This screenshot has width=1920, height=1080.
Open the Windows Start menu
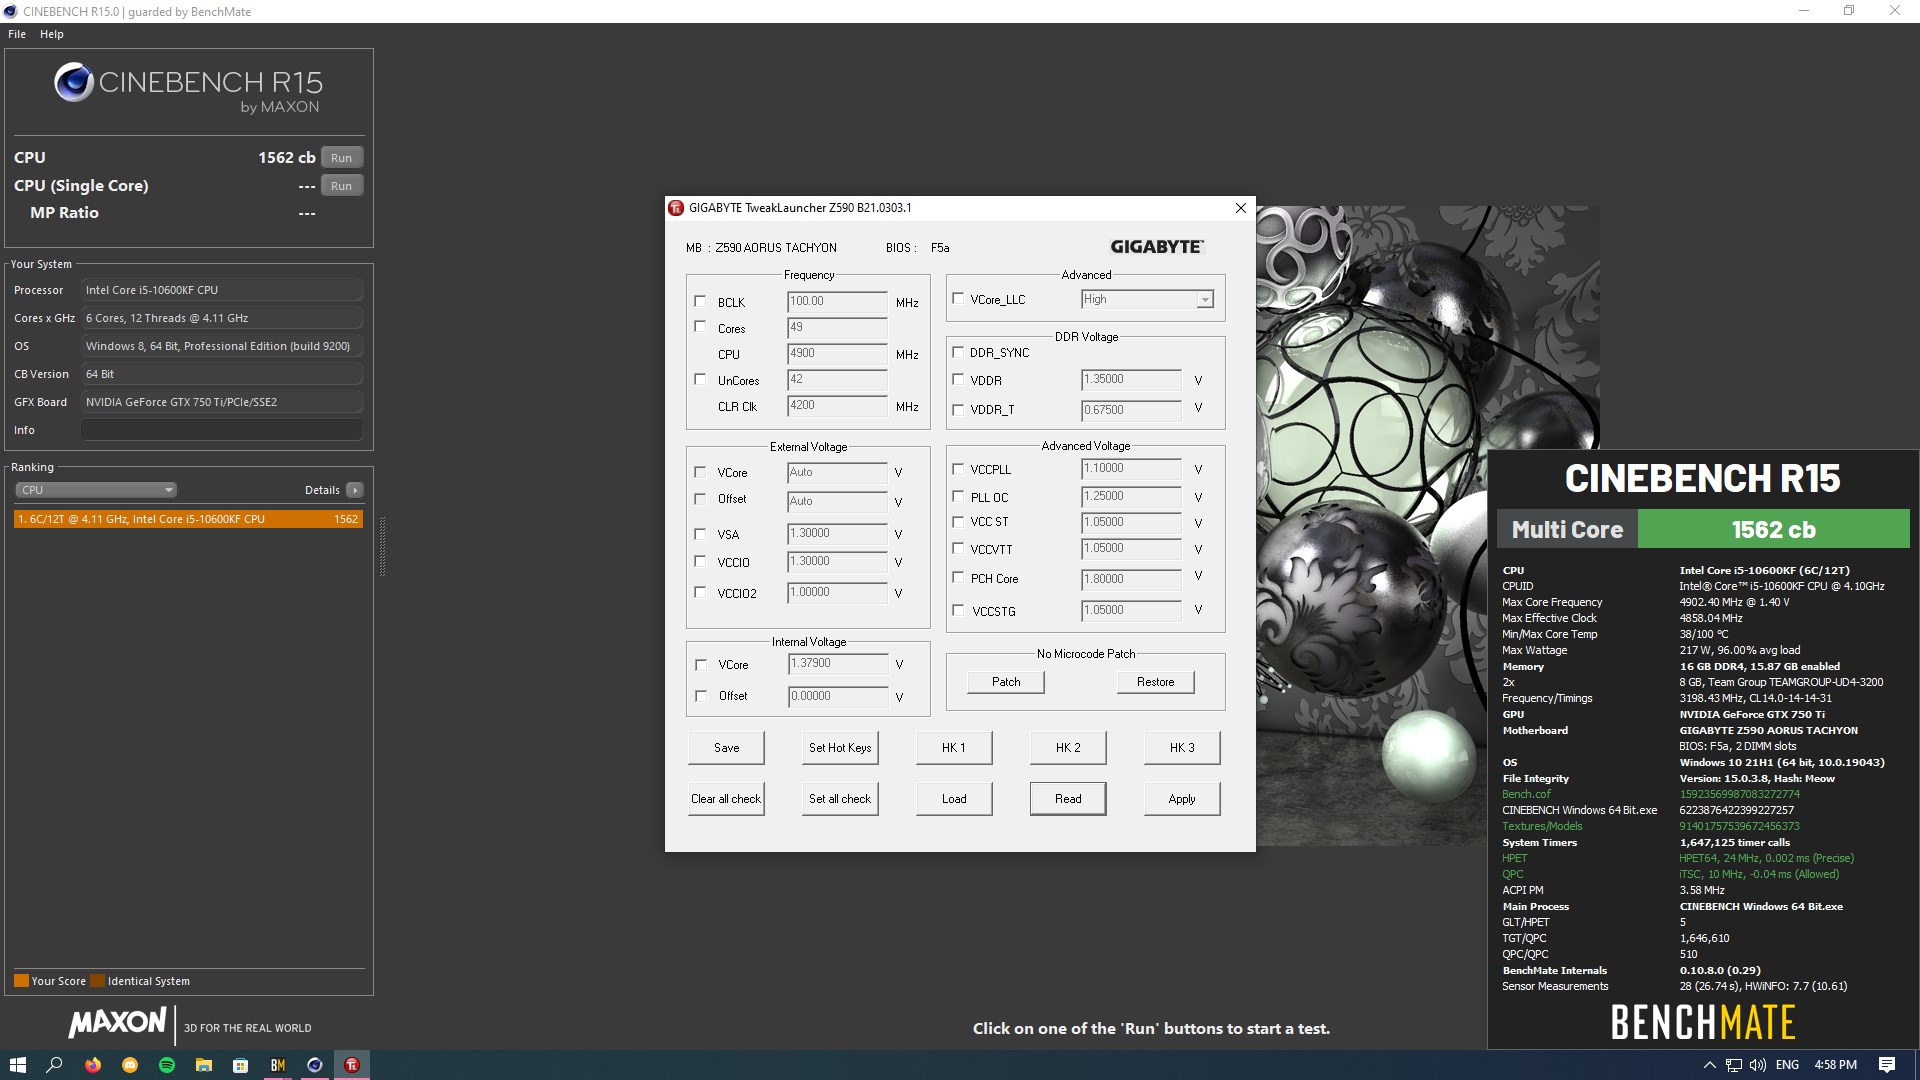click(17, 1065)
